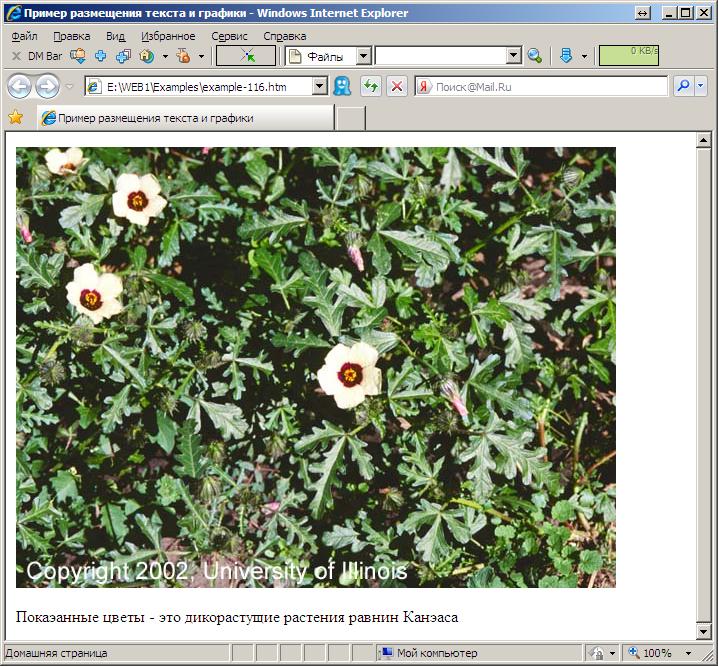The height and width of the screenshot is (666, 718).
Task: Open the DM Bar search field history dropdown
Action: (514, 56)
